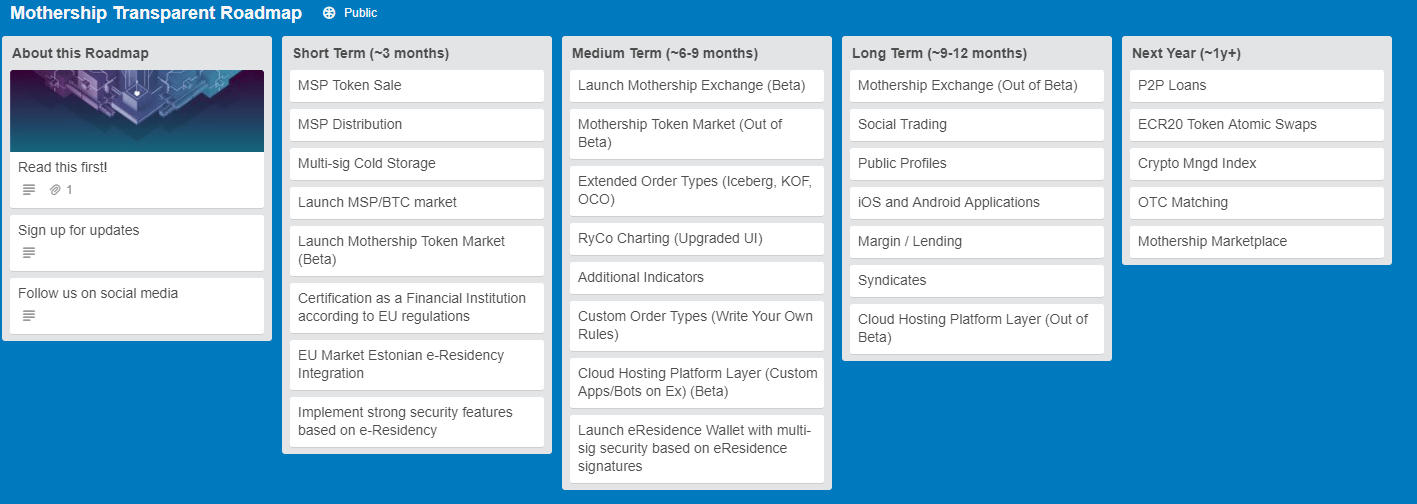Open the Additional Indicators card
This screenshot has width=1417, height=504.
point(697,277)
